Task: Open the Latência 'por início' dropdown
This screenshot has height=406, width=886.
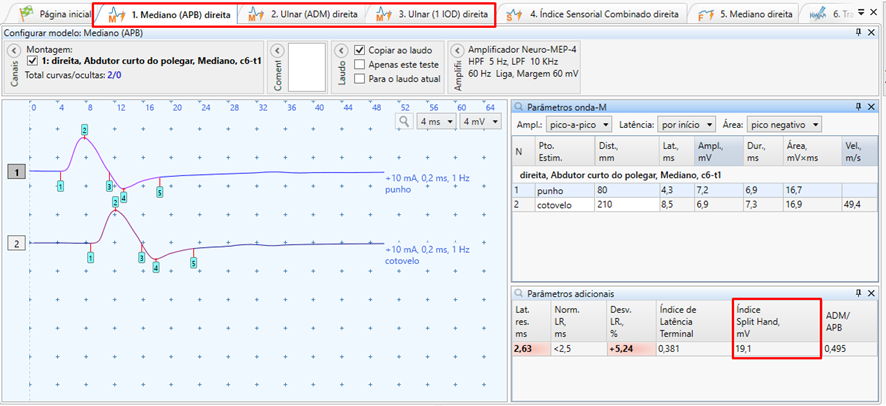Action: tap(689, 124)
